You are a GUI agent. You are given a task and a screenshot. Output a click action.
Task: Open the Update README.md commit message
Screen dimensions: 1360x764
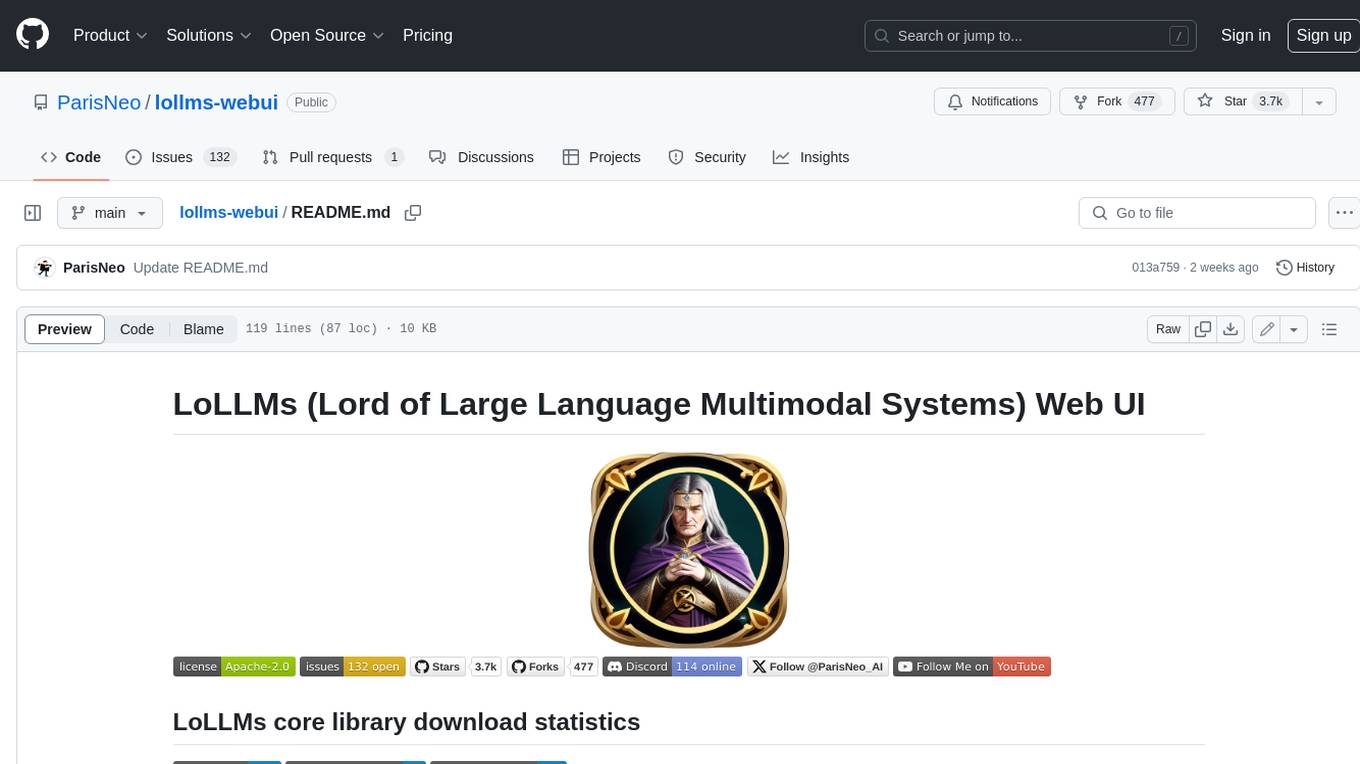click(x=200, y=268)
